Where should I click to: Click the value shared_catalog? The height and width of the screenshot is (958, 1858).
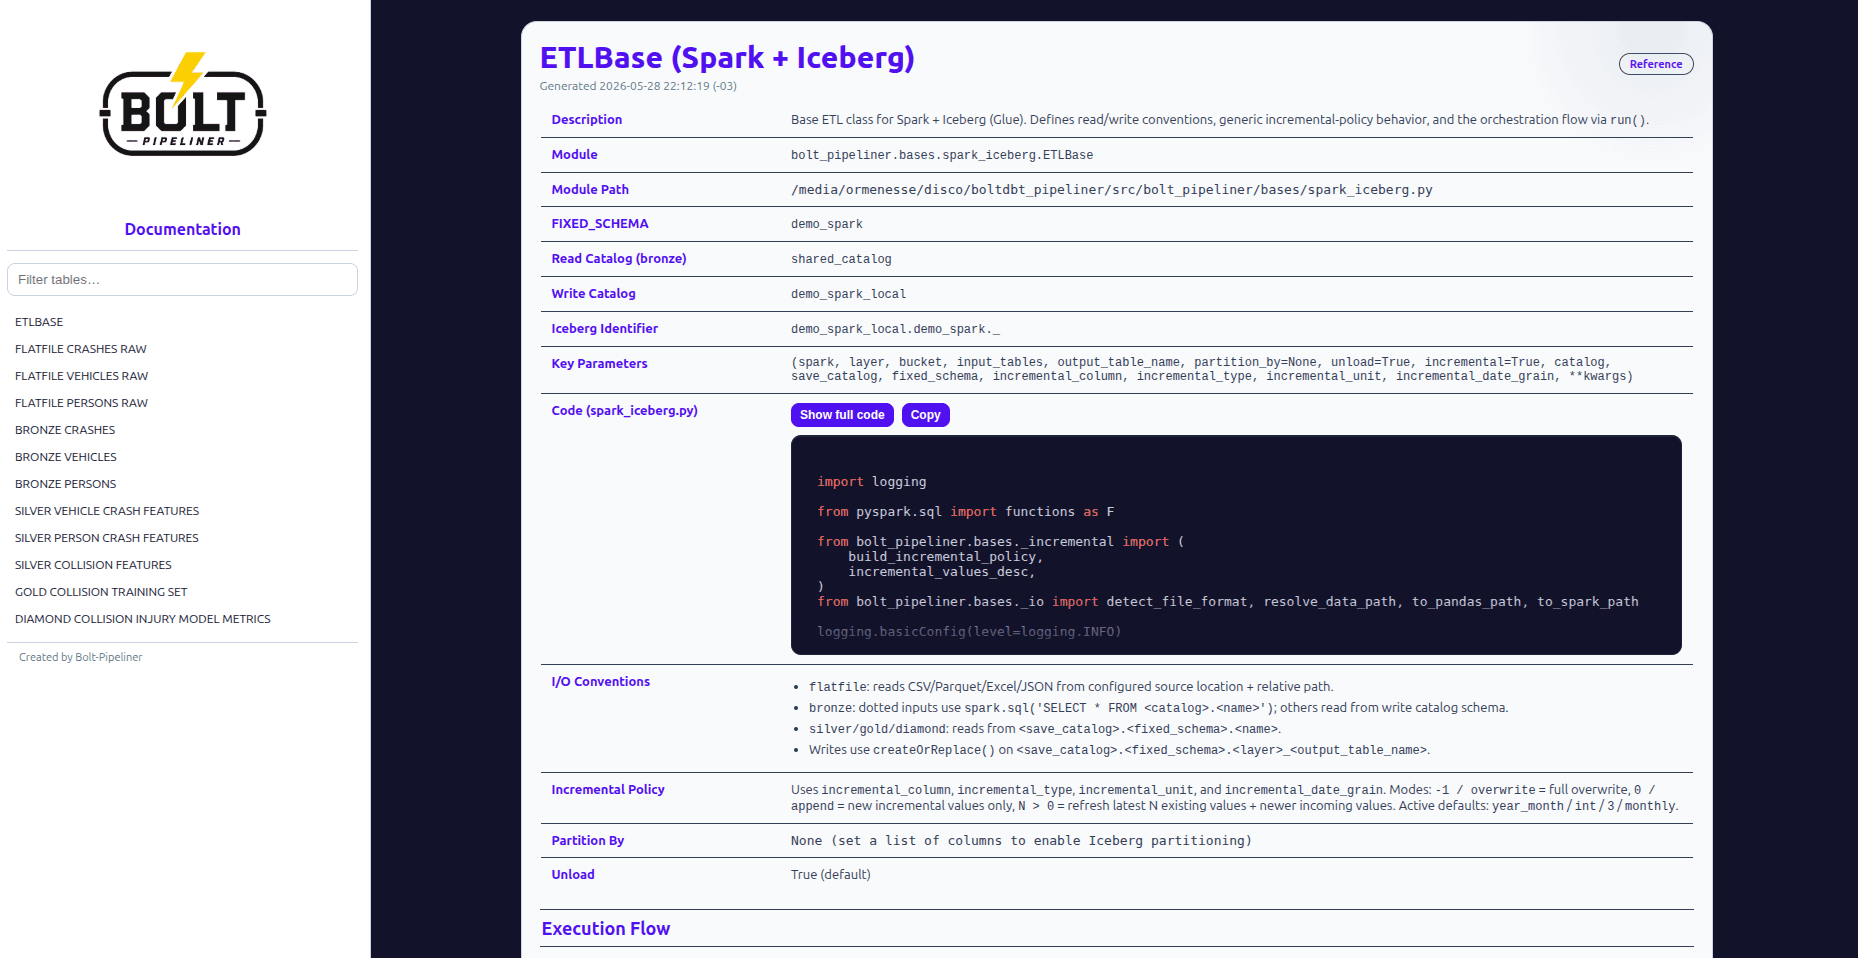pos(841,259)
